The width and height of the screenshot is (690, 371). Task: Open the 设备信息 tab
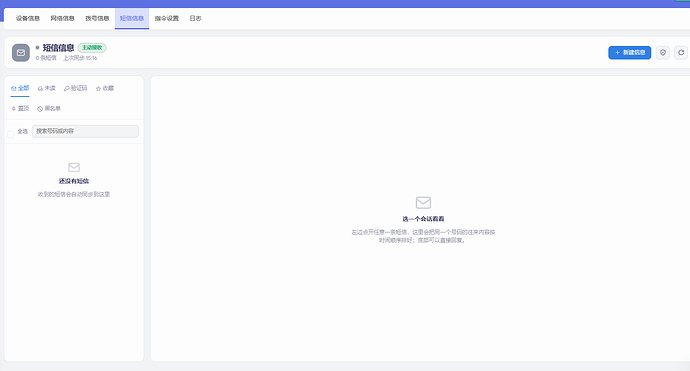point(28,18)
